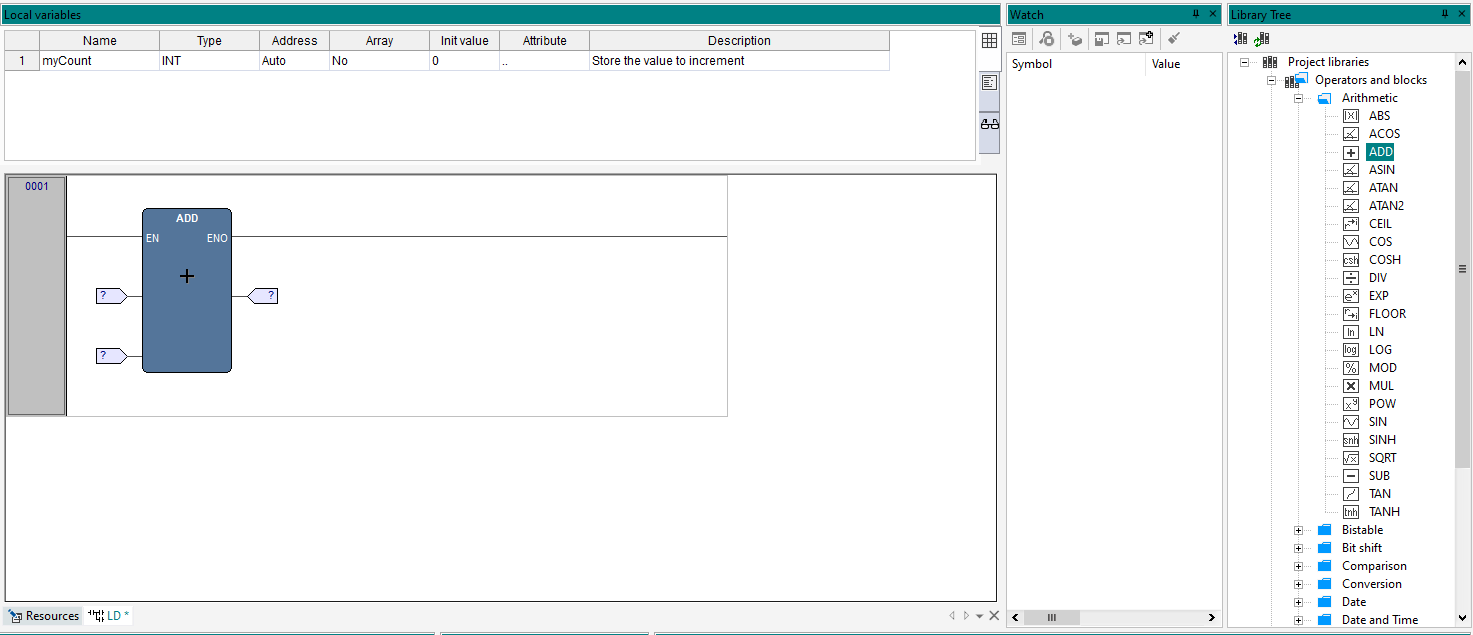The image size is (1473, 635).
Task: Open the text view tab icon
Action: click(x=989, y=83)
